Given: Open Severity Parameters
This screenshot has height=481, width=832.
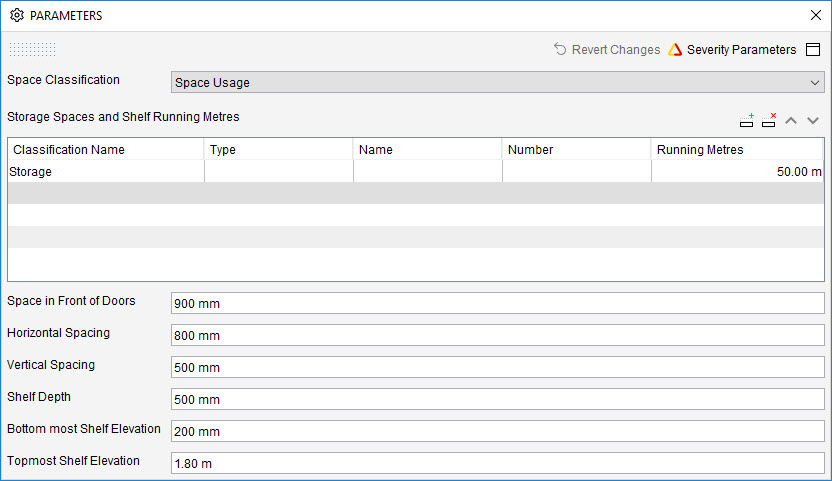Looking at the screenshot, I should [x=732, y=49].
